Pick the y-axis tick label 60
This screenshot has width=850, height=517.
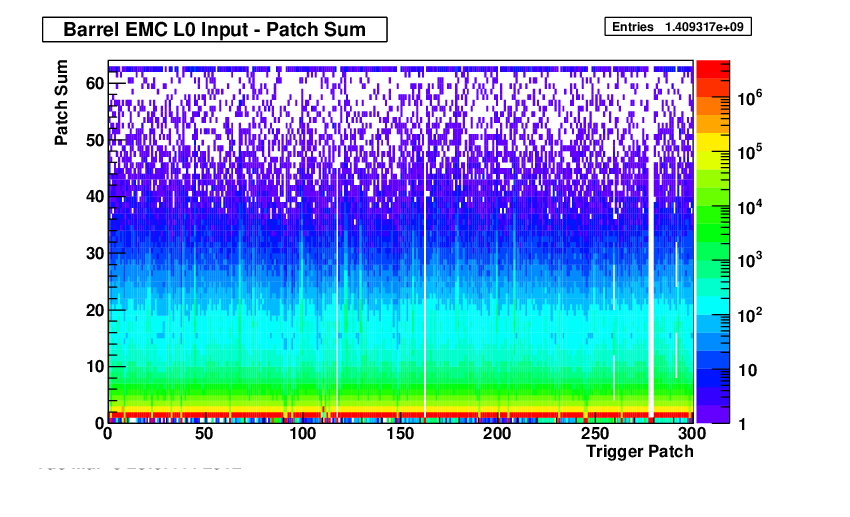(95, 83)
